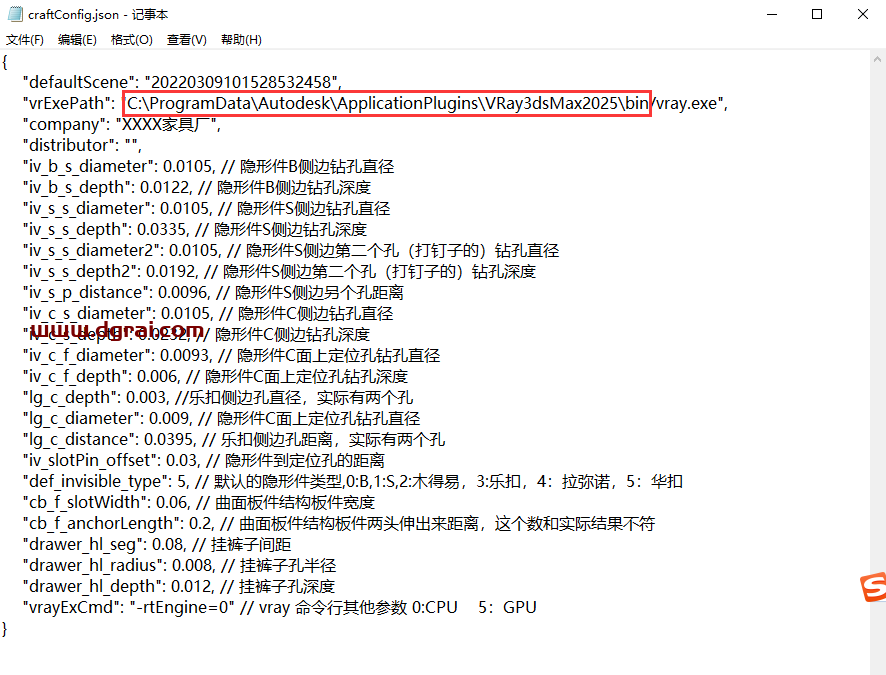Click the "iv_slotPin_offset" key
The image size is (886, 675).
tap(92, 460)
